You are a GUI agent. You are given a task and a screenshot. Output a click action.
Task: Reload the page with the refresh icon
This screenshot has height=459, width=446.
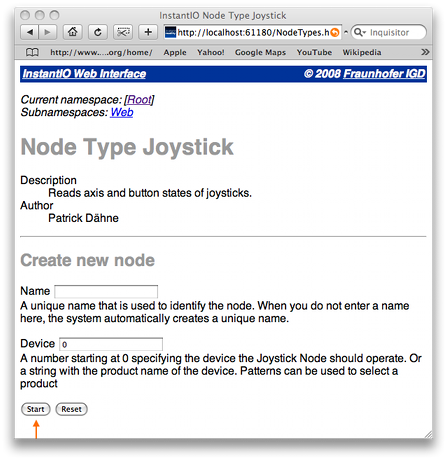coord(98,32)
